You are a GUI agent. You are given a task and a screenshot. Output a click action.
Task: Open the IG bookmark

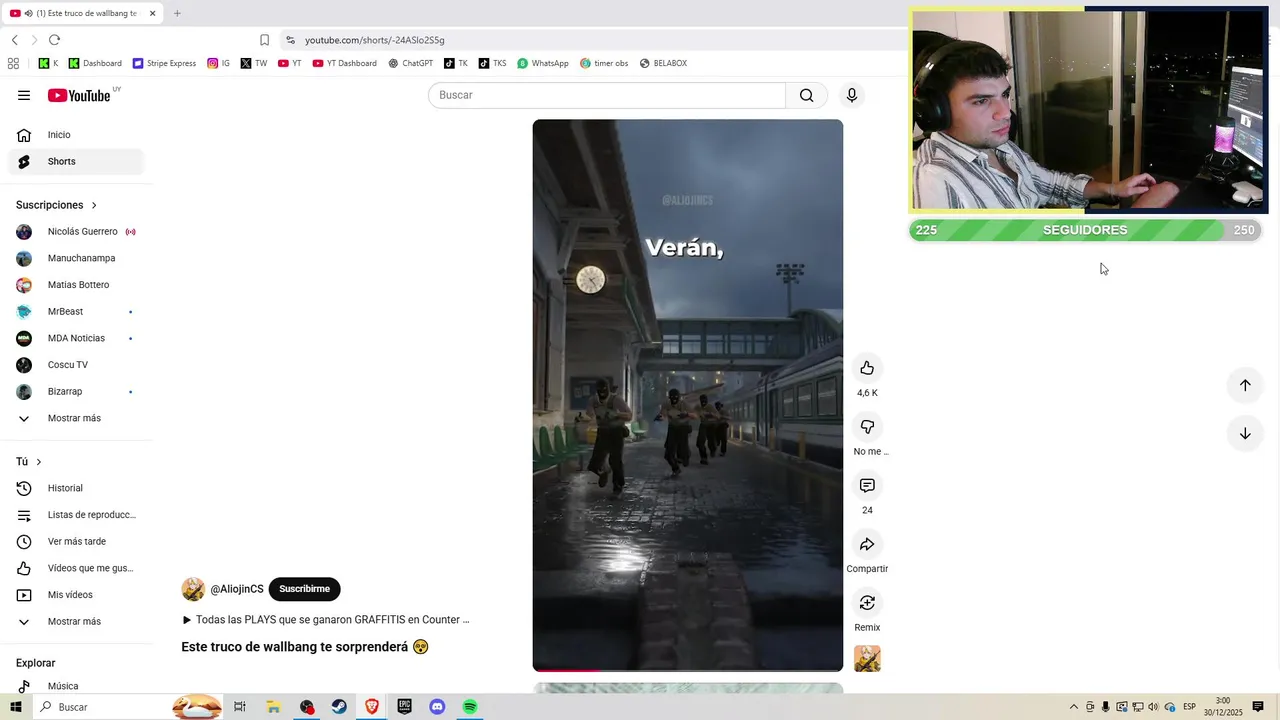pos(219,63)
